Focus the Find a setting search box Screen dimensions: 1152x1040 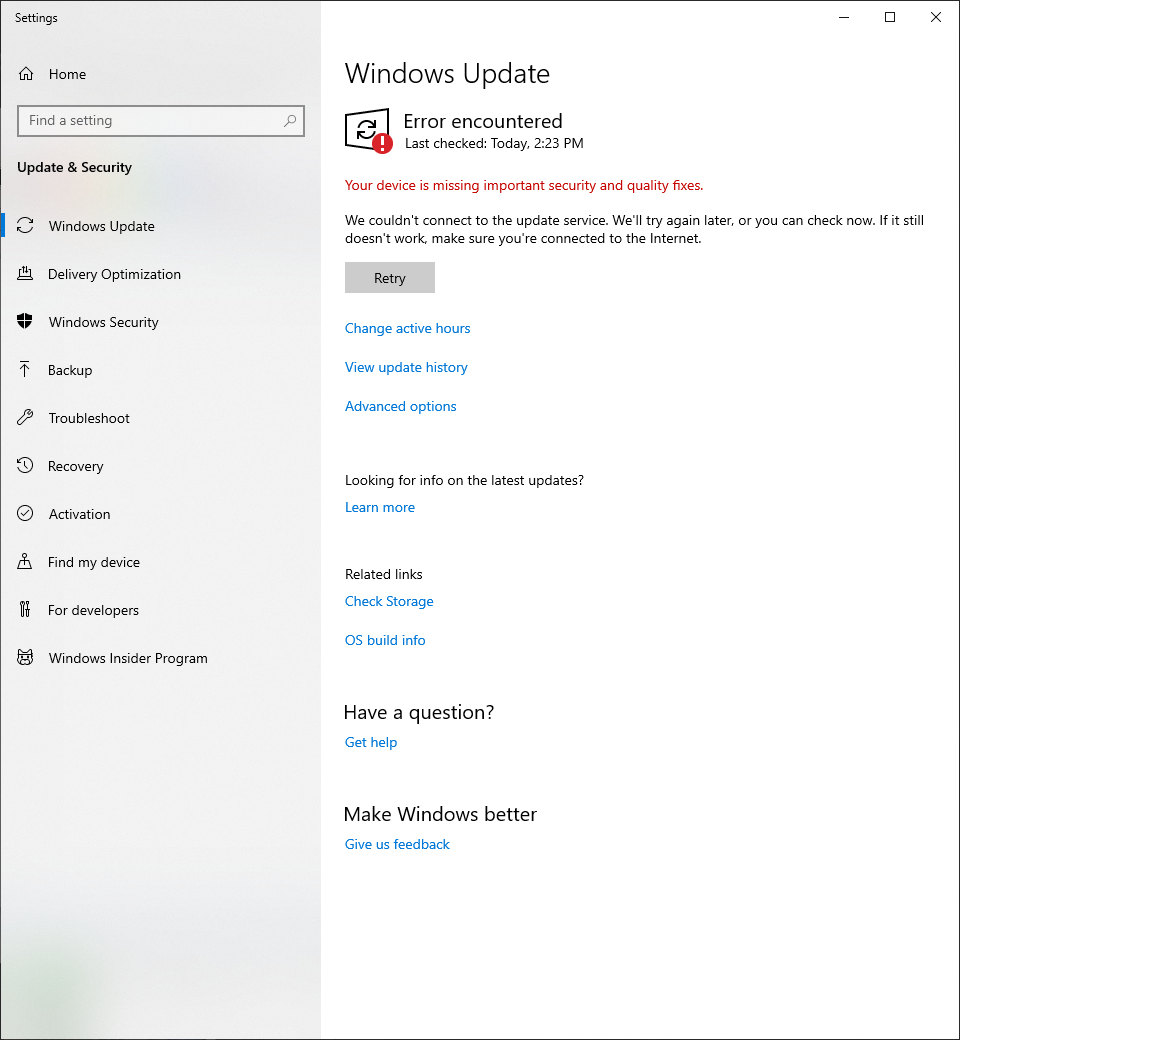[161, 120]
